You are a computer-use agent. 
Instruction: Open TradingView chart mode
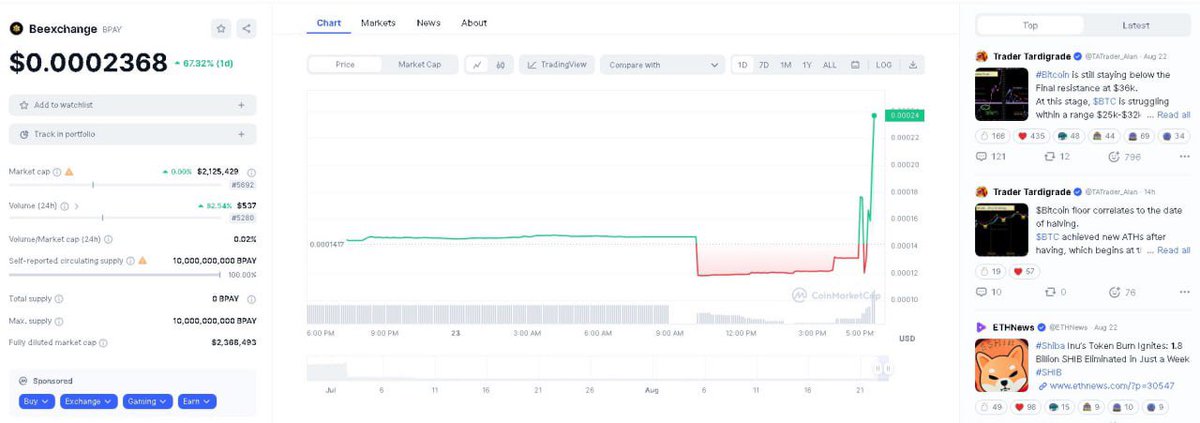(556, 65)
